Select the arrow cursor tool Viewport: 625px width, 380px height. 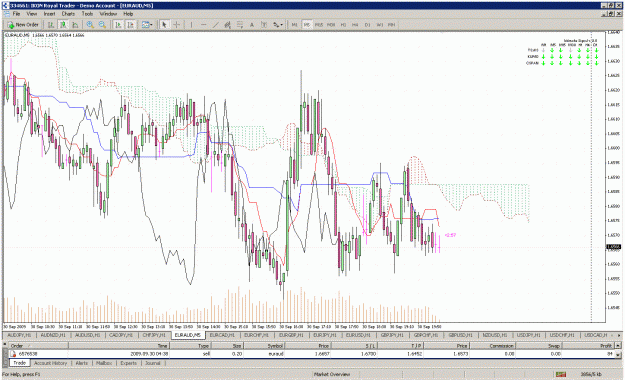click(x=164, y=25)
